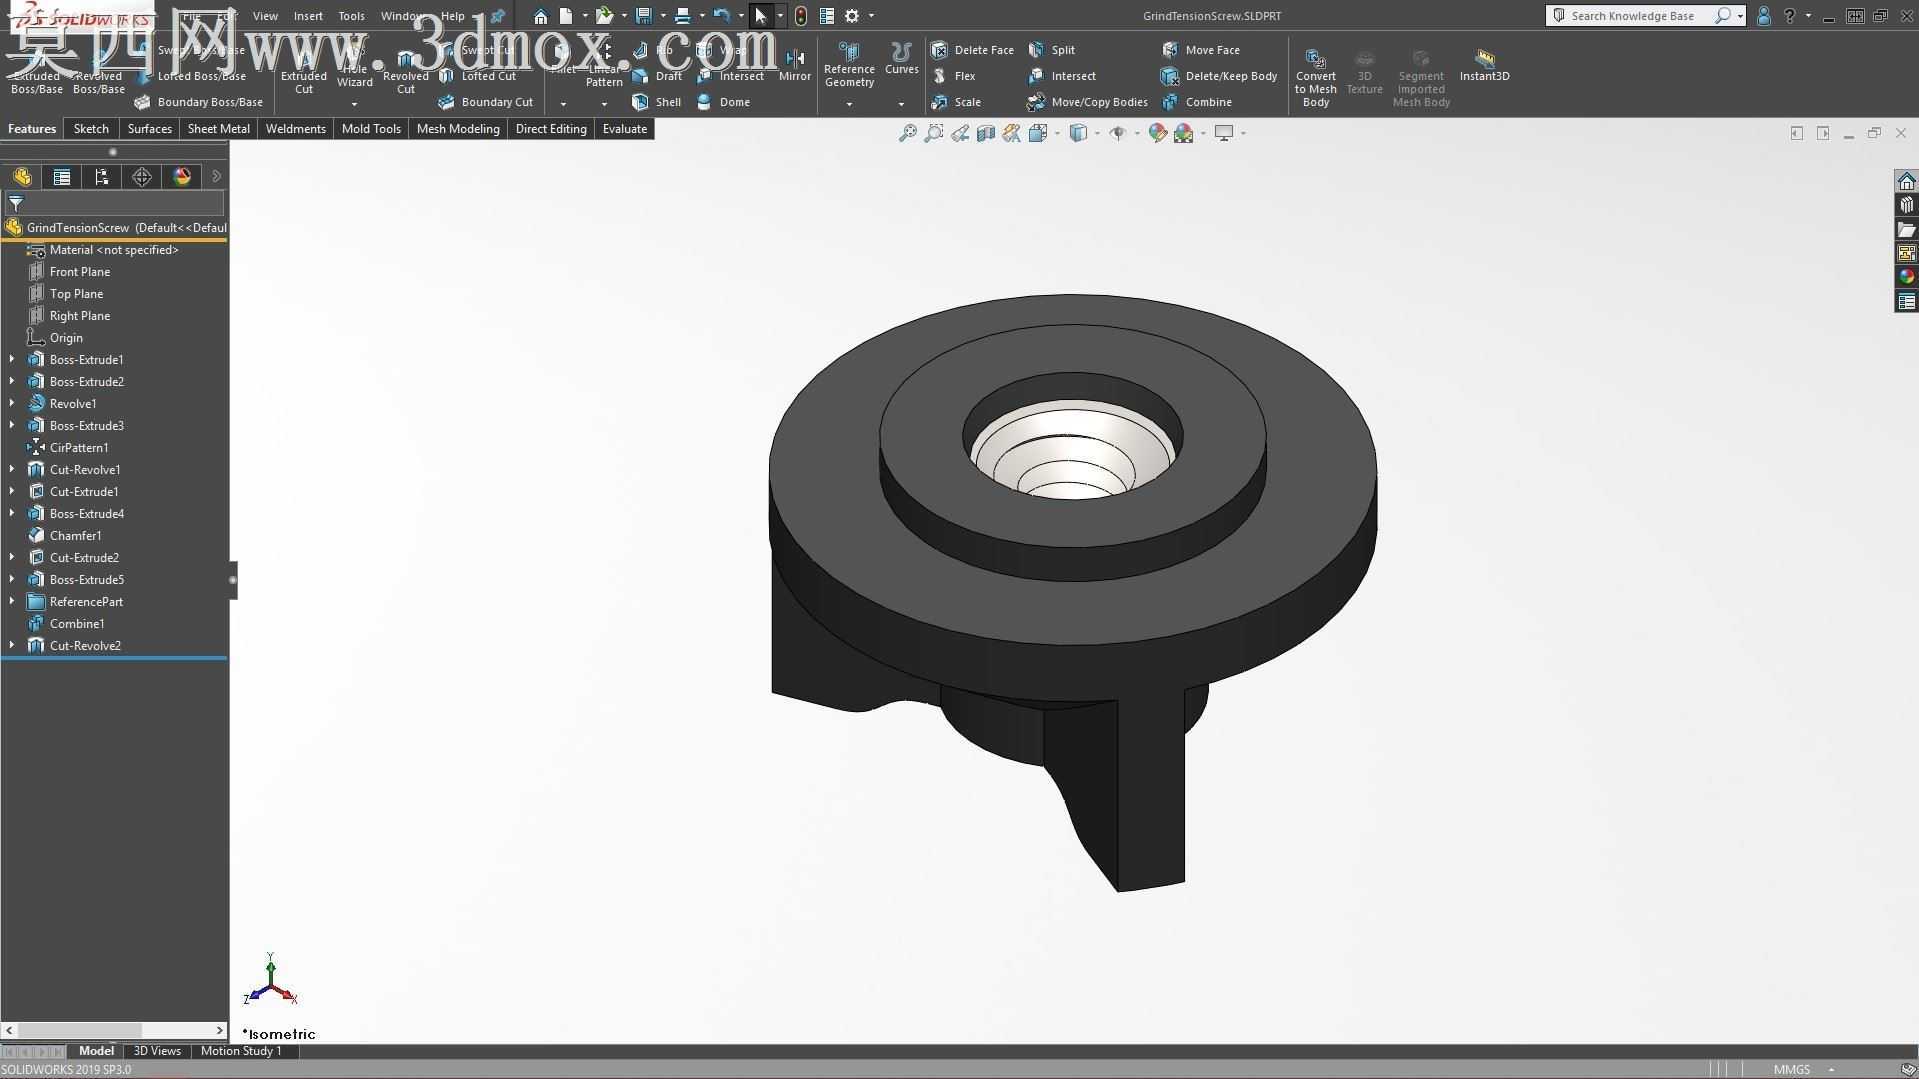Image resolution: width=1919 pixels, height=1079 pixels.
Task: Expand the Revolve1 feature node
Action: pyautogui.click(x=12, y=403)
